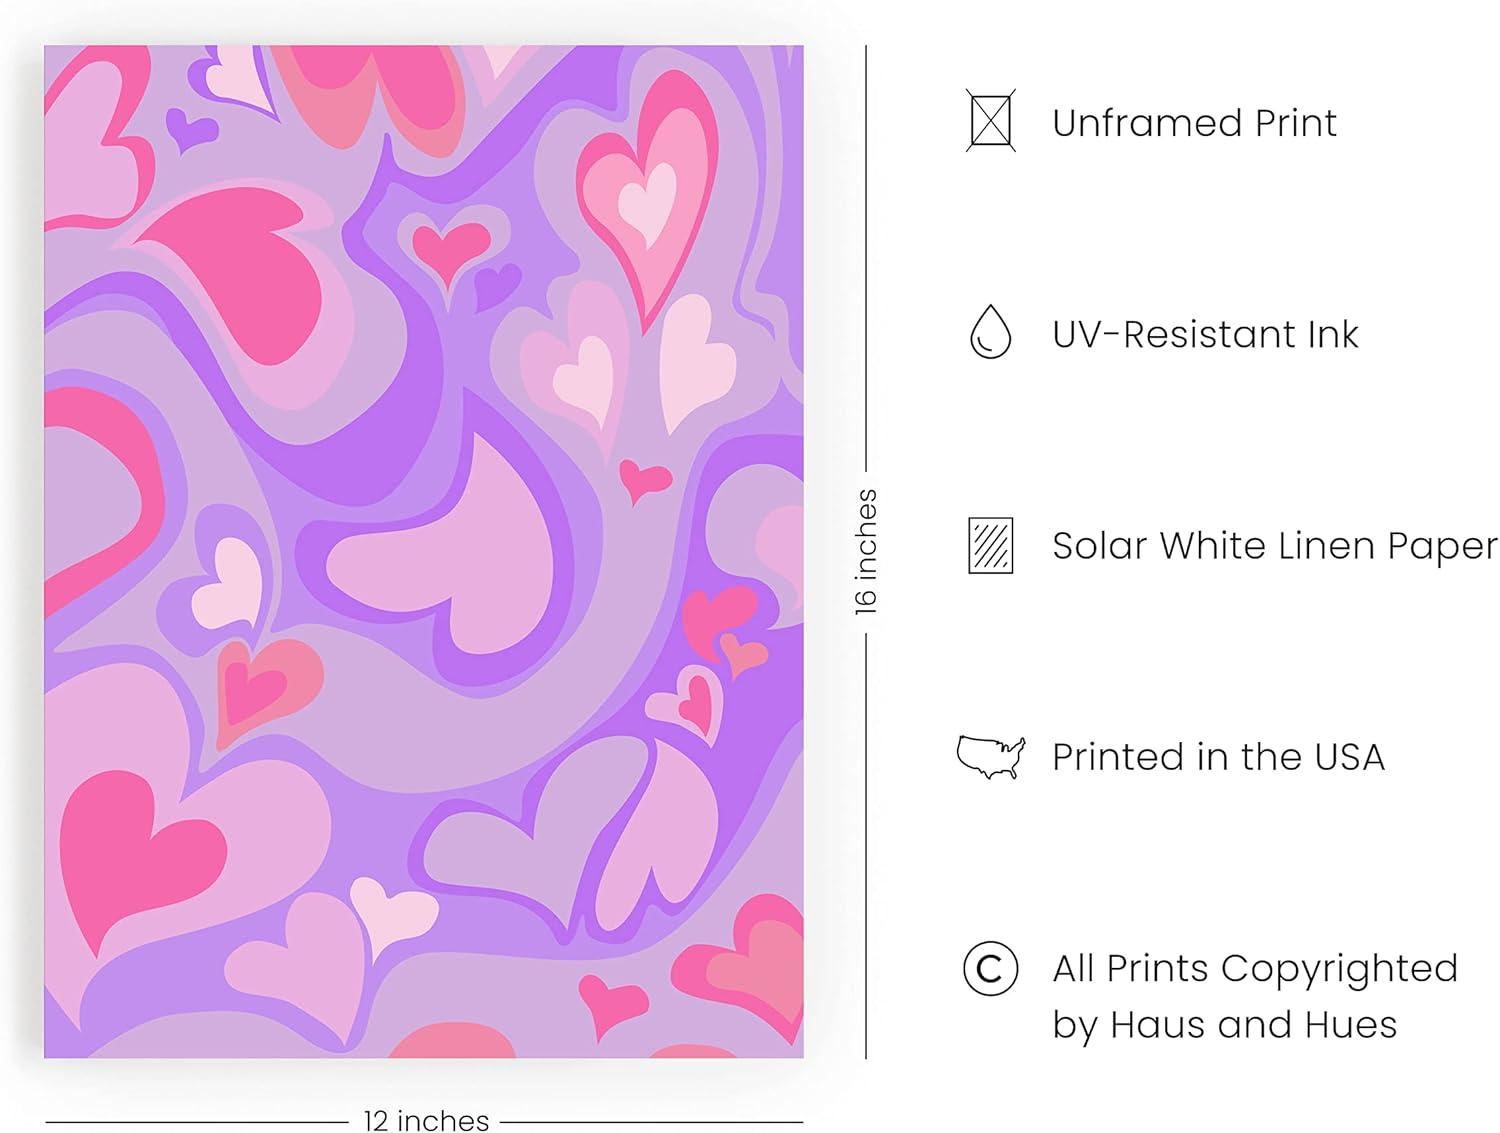Click the tiny purple heart near top-left

click(191, 129)
